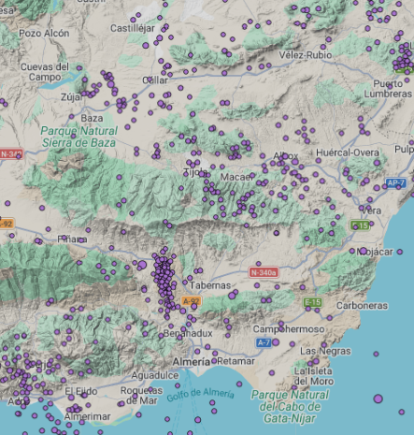The width and height of the screenshot is (414, 435).
Task: Click the large marker below Castilléjar label
Action: pos(146,46)
